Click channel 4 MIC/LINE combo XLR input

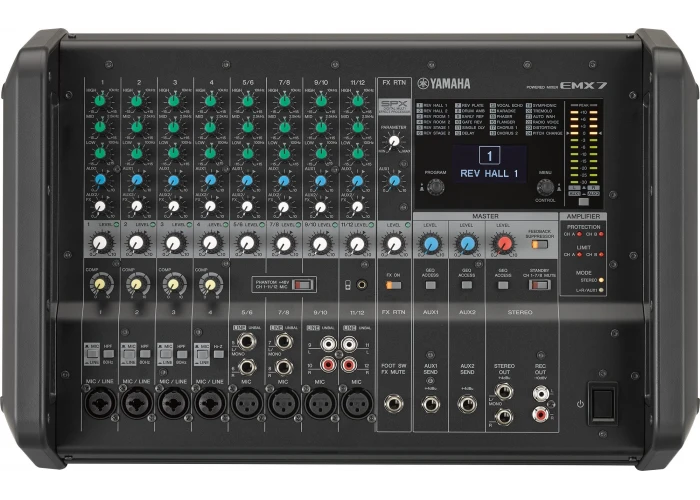(x=210, y=403)
